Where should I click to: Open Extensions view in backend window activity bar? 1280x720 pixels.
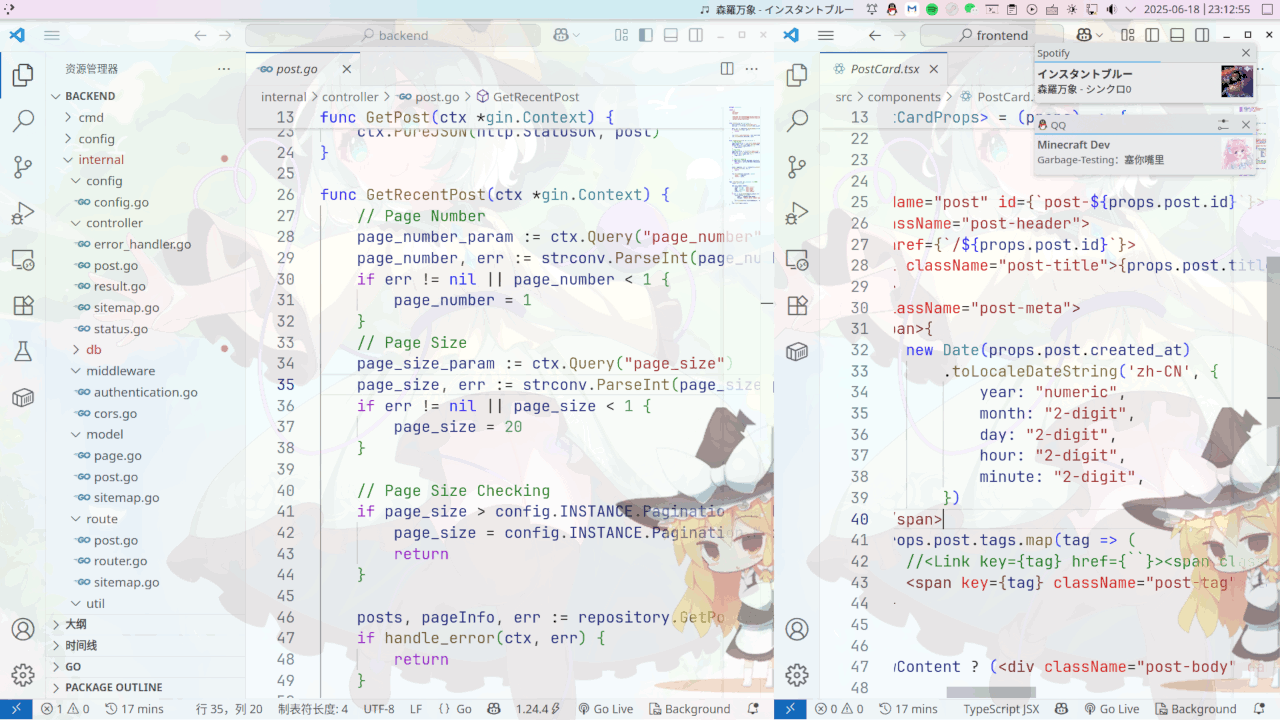coord(22,305)
